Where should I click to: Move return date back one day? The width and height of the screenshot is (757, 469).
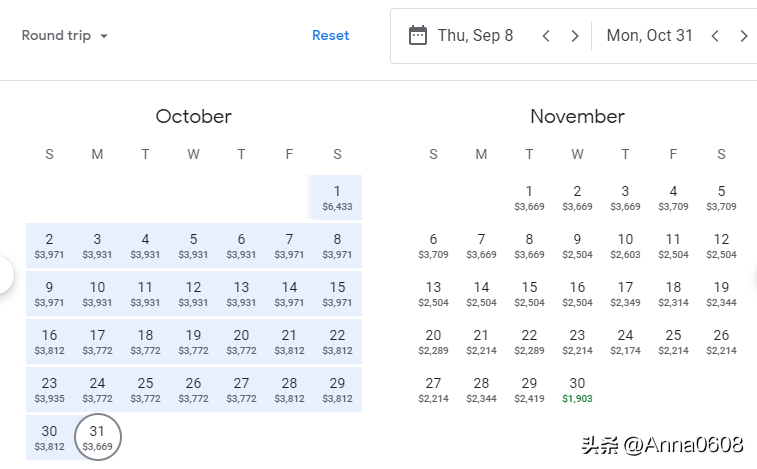715,36
